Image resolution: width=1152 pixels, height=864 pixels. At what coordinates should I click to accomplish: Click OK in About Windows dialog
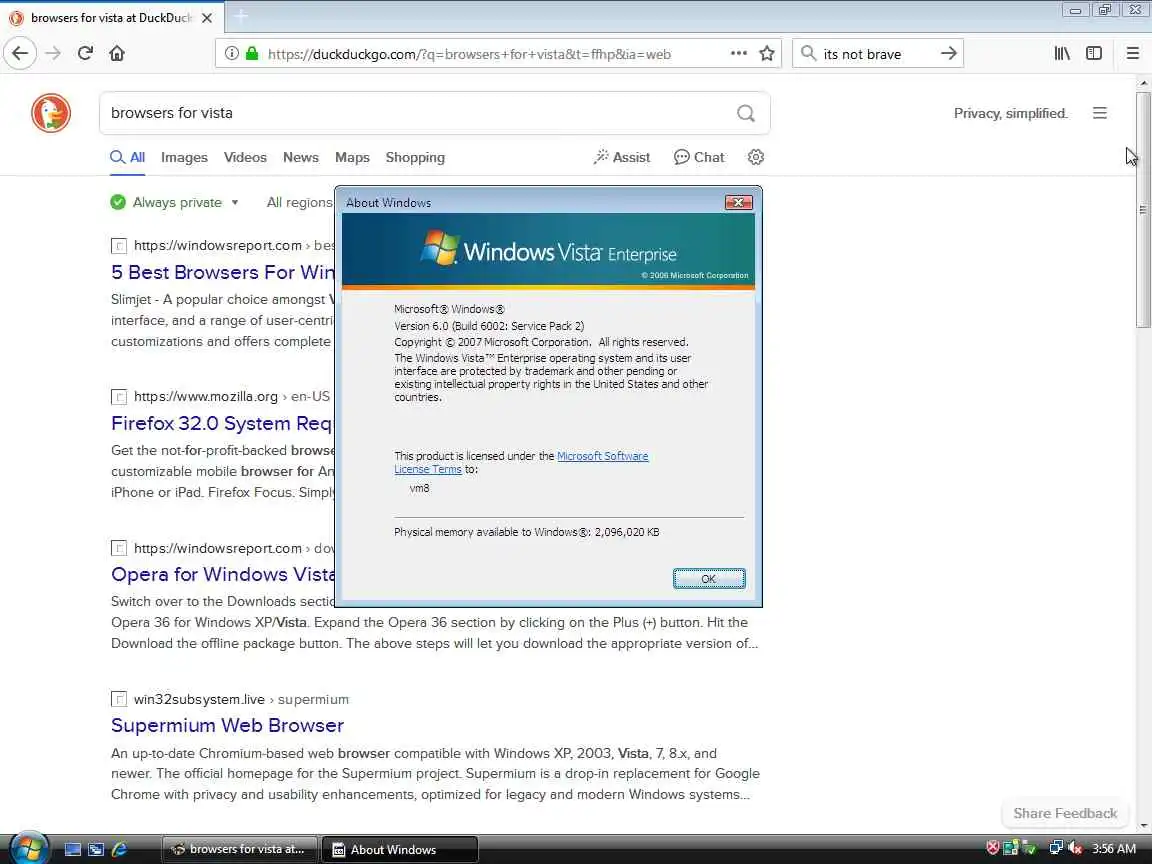pos(708,579)
